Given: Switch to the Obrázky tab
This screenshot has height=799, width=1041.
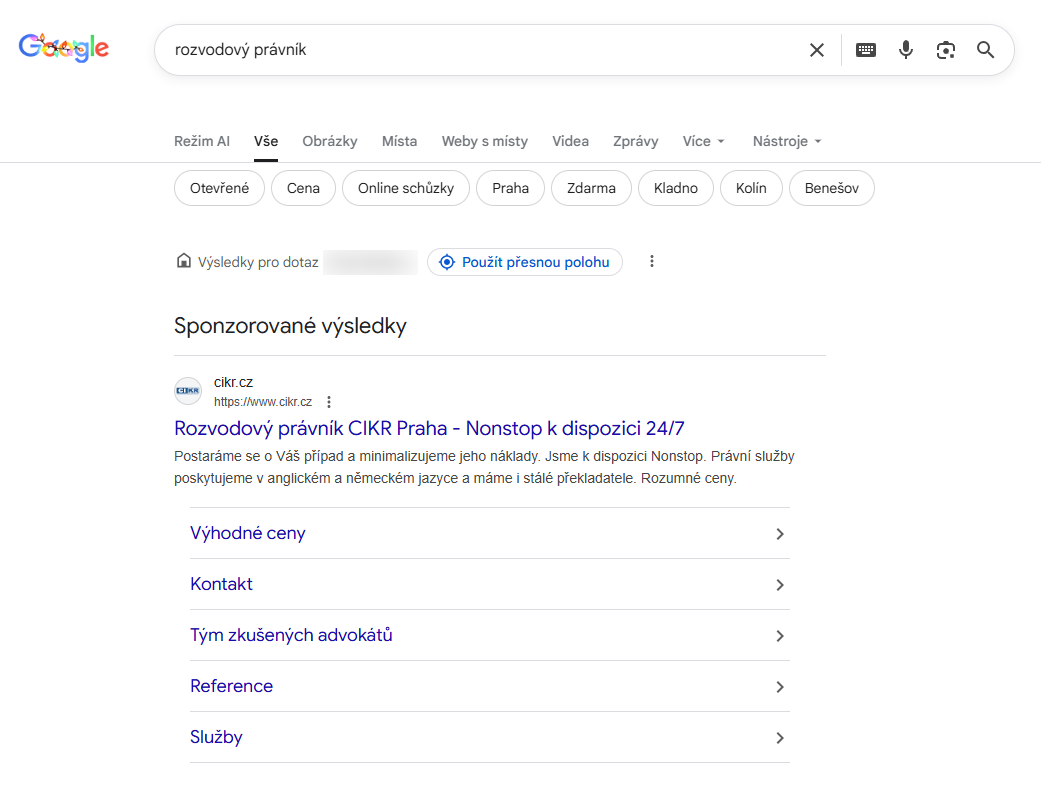Looking at the screenshot, I should [x=329, y=141].
